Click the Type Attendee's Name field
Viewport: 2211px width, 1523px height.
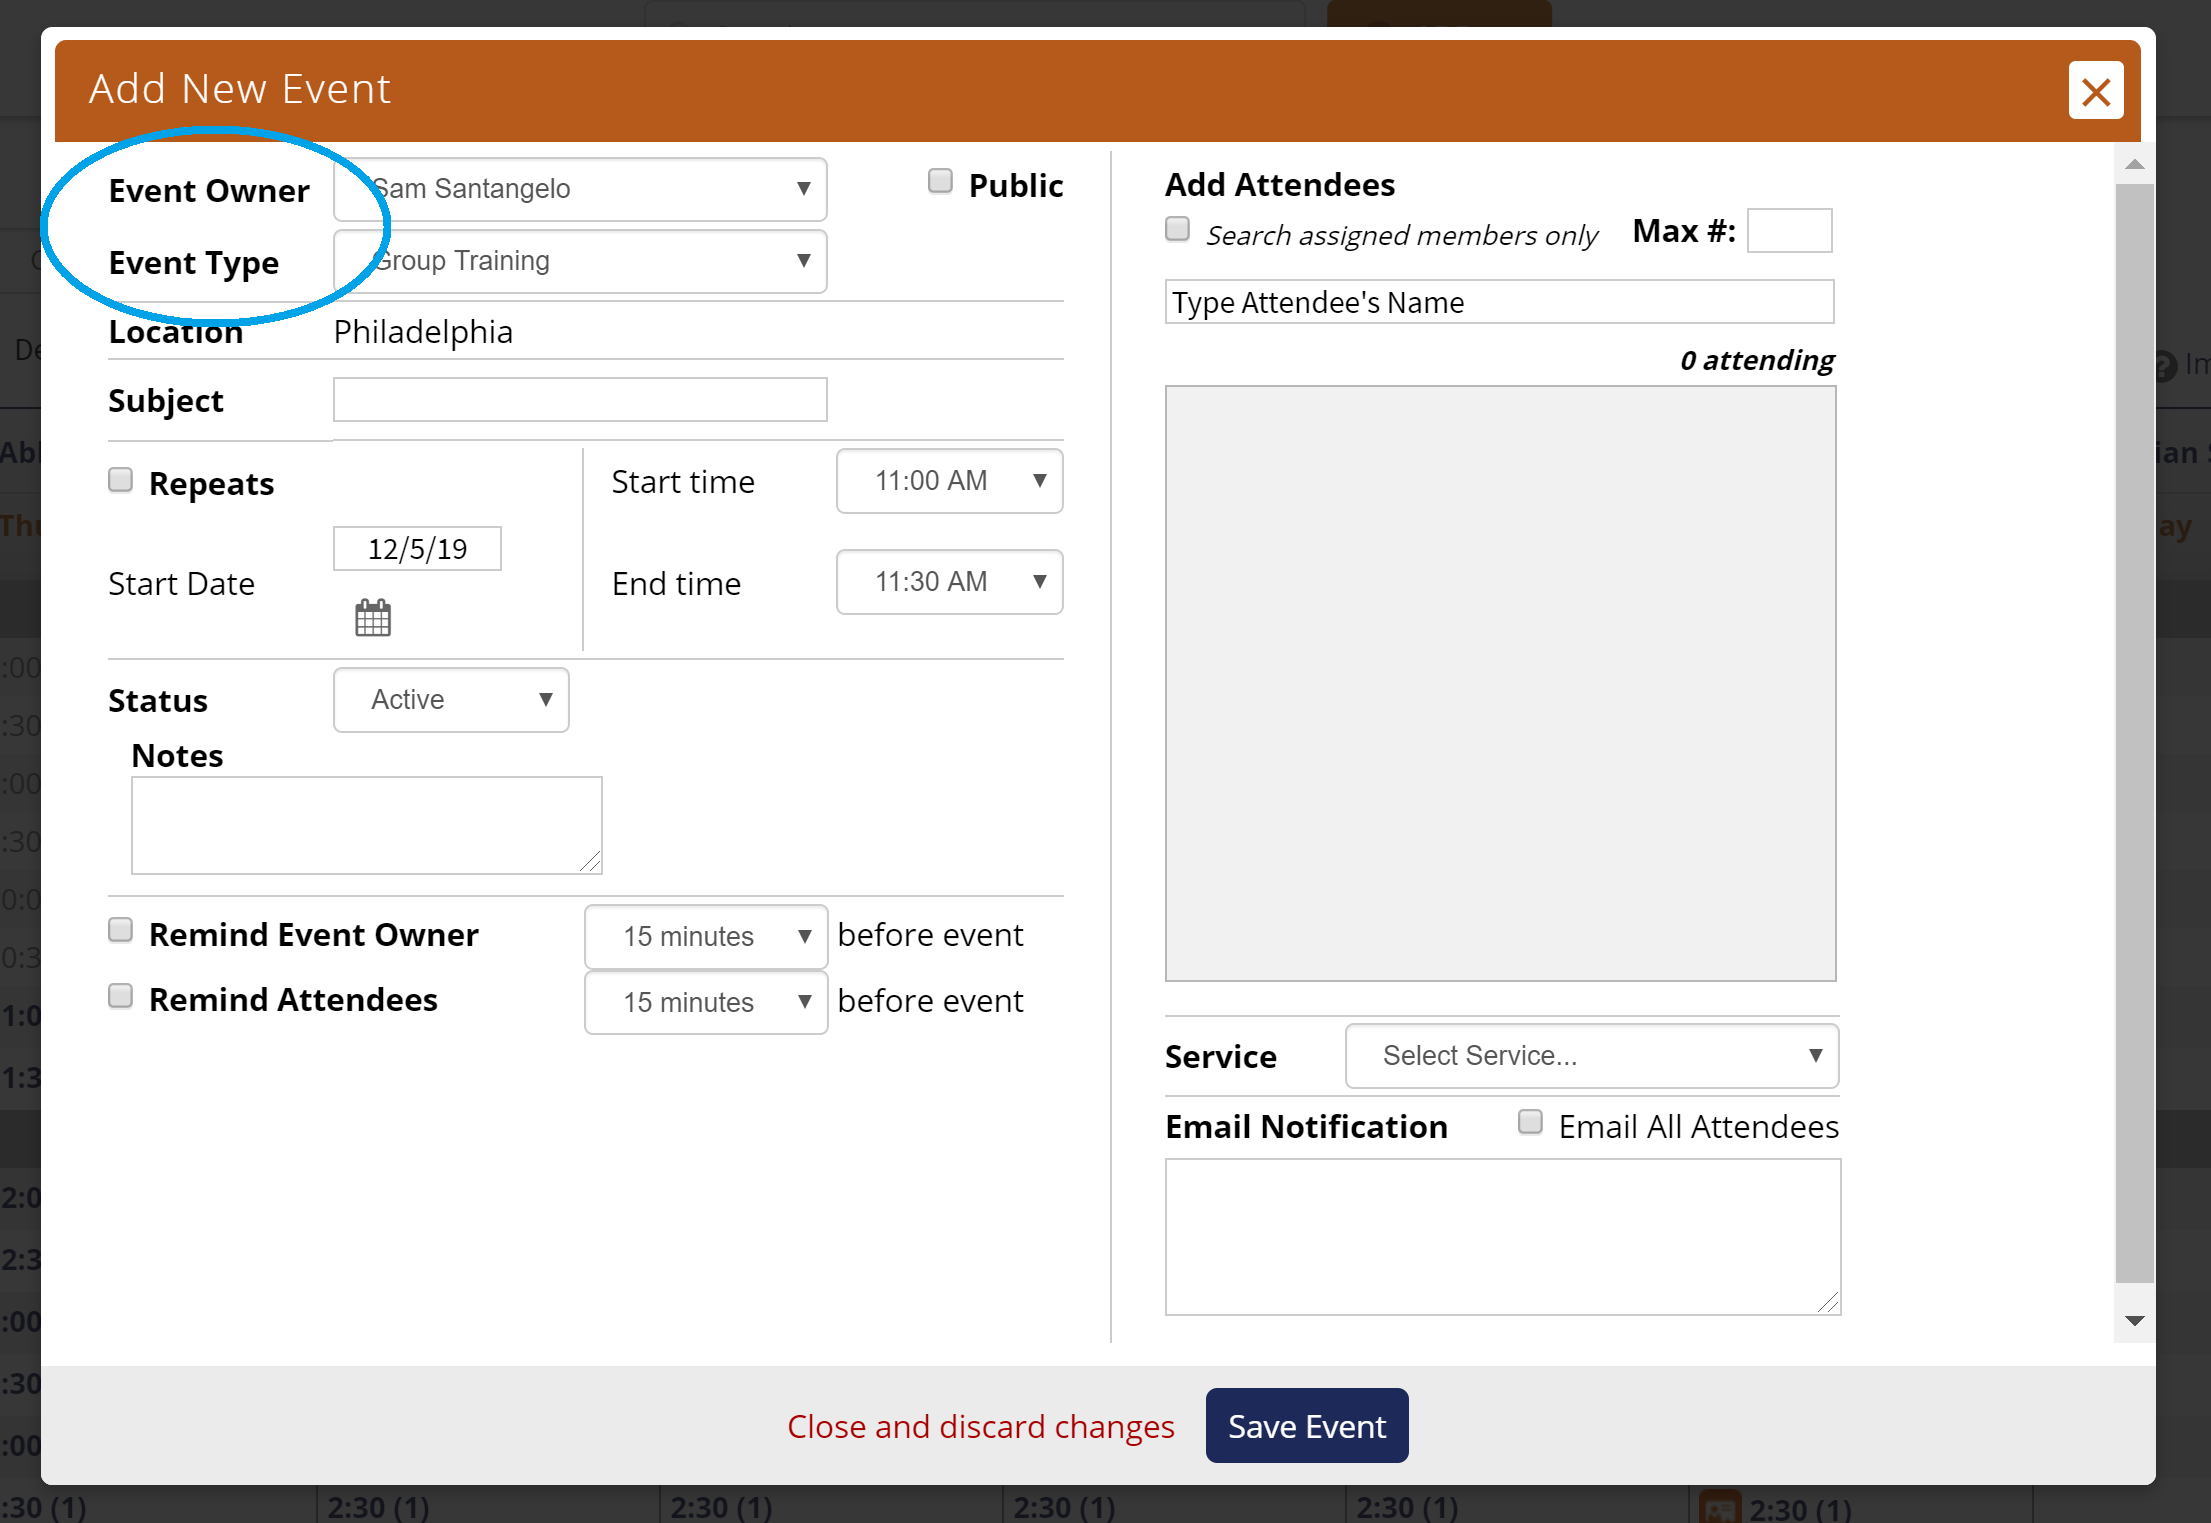[x=1499, y=303]
